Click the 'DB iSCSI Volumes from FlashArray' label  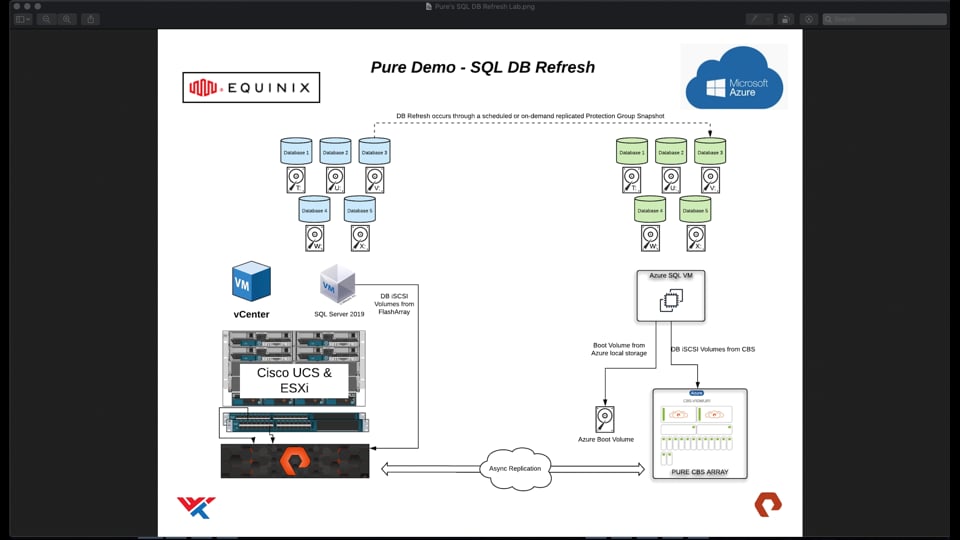[394, 304]
